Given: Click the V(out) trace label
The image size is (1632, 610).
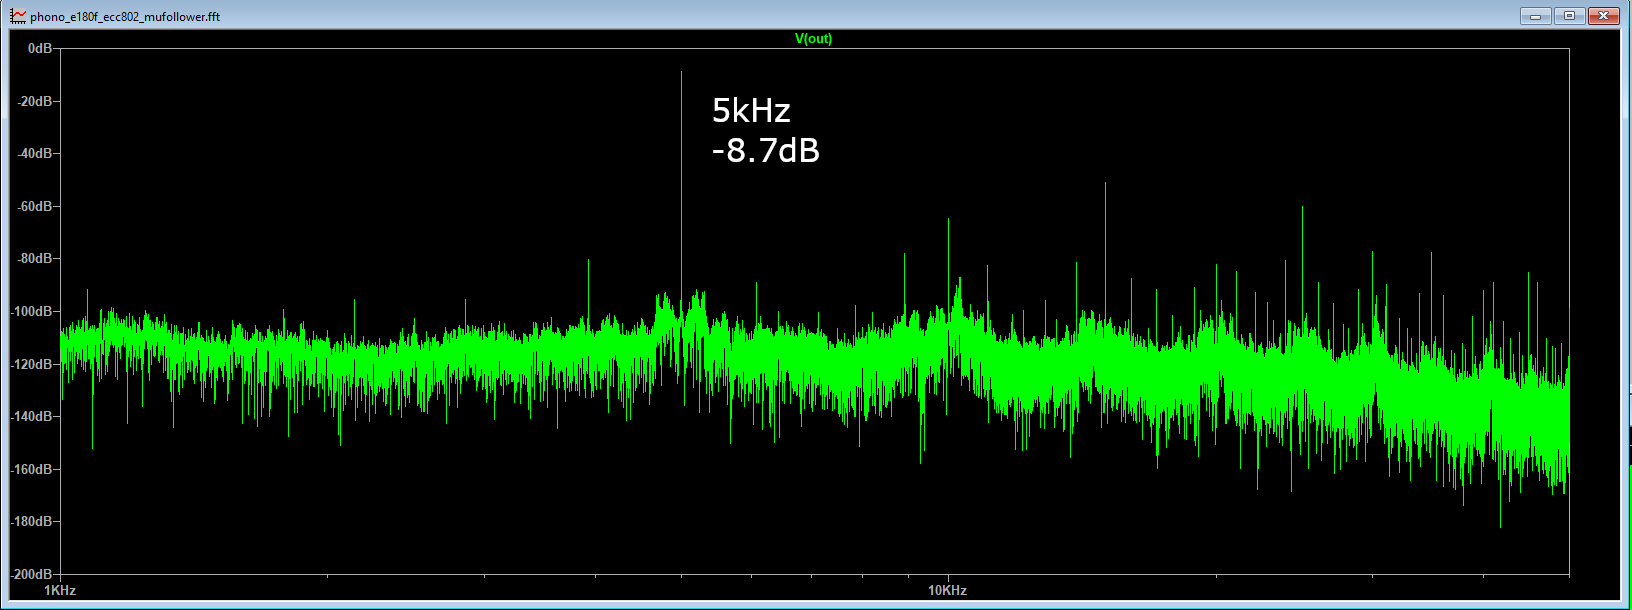Looking at the screenshot, I should [813, 39].
